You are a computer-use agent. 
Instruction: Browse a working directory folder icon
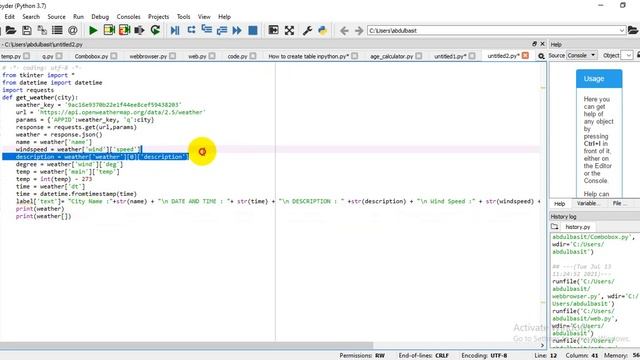point(633,31)
